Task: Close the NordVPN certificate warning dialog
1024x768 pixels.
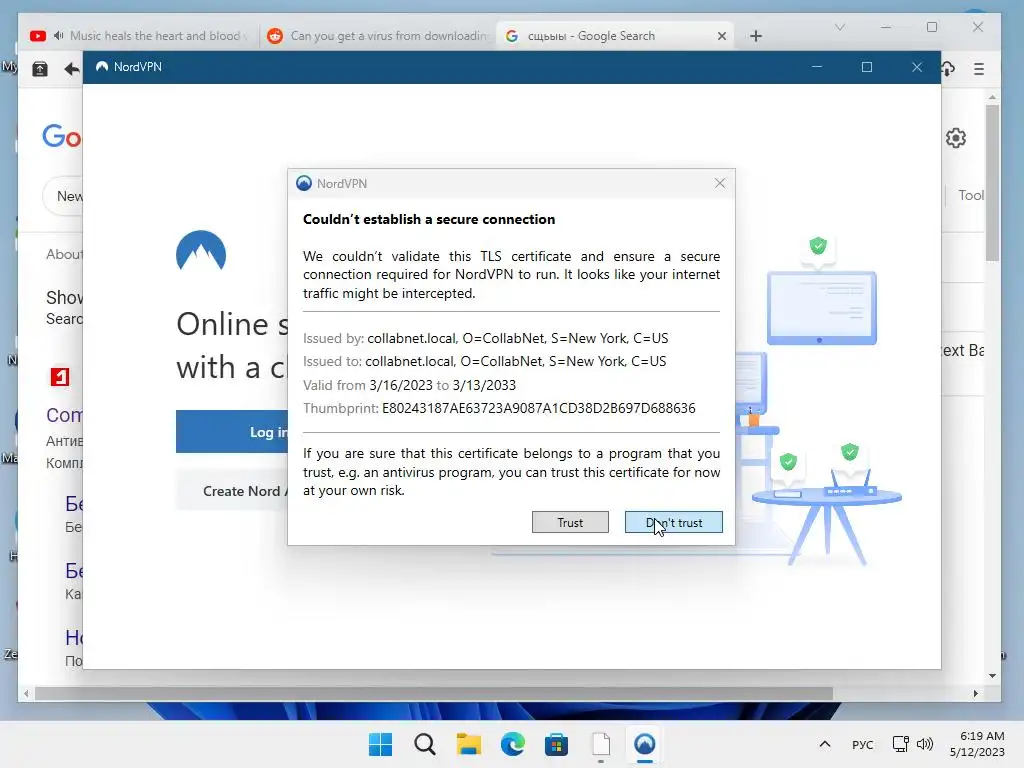Action: point(720,184)
